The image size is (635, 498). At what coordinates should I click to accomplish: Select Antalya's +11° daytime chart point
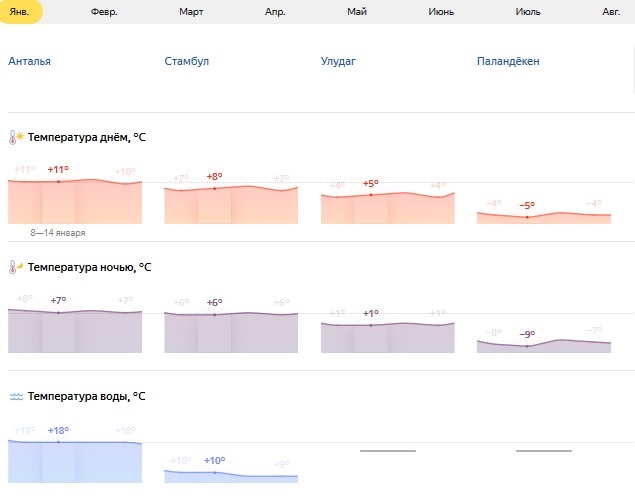click(x=58, y=182)
